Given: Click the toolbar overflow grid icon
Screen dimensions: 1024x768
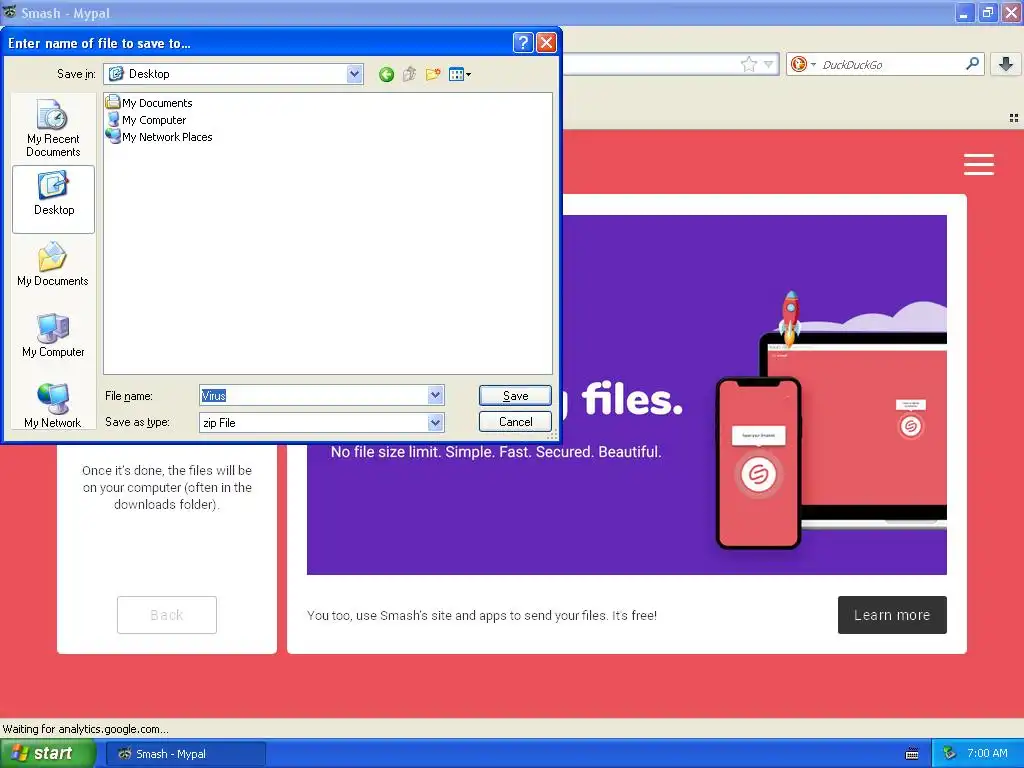Looking at the screenshot, I should click(x=1014, y=118).
